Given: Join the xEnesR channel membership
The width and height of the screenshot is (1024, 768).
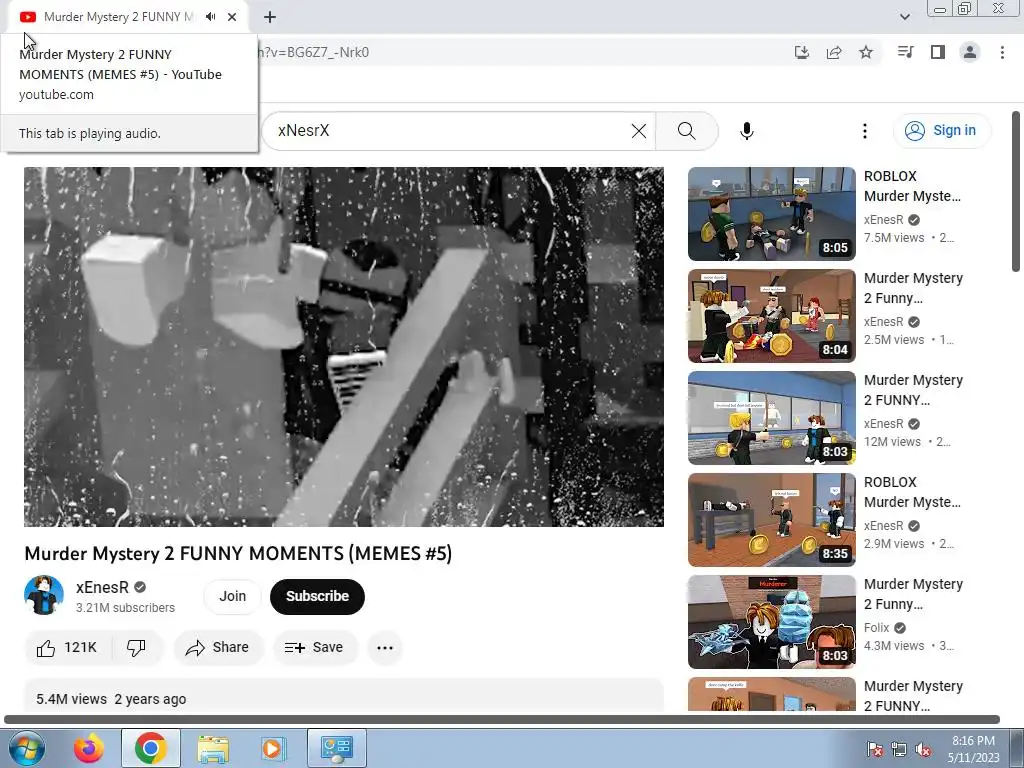Looking at the screenshot, I should coord(232,596).
